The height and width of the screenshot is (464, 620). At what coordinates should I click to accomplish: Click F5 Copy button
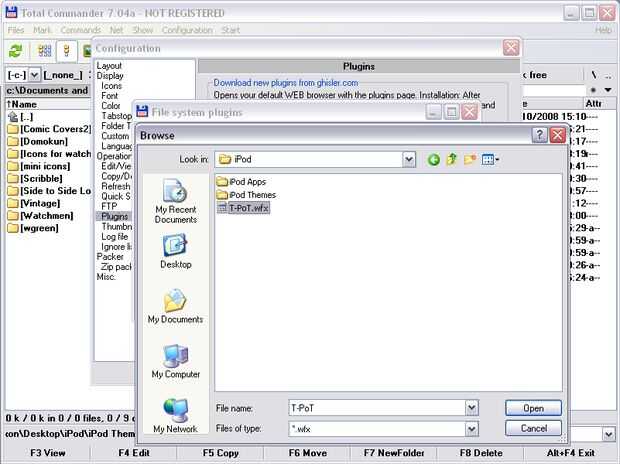[221, 453]
